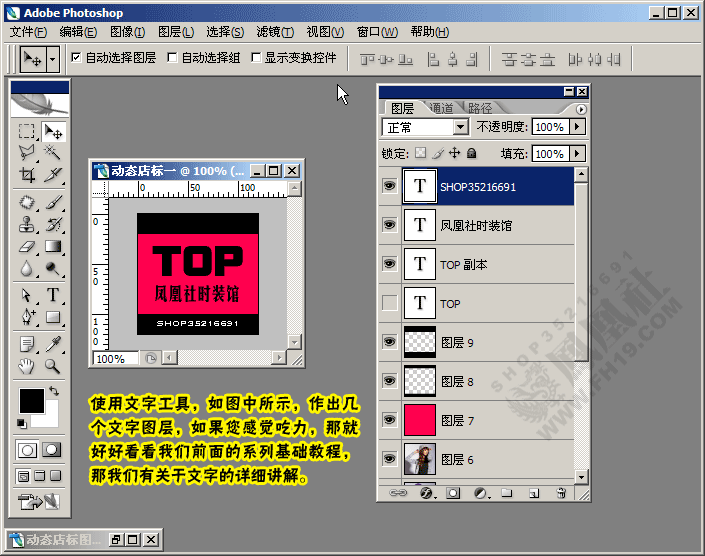Switch to the 路径 tab
705x556 pixels.
pos(480,108)
